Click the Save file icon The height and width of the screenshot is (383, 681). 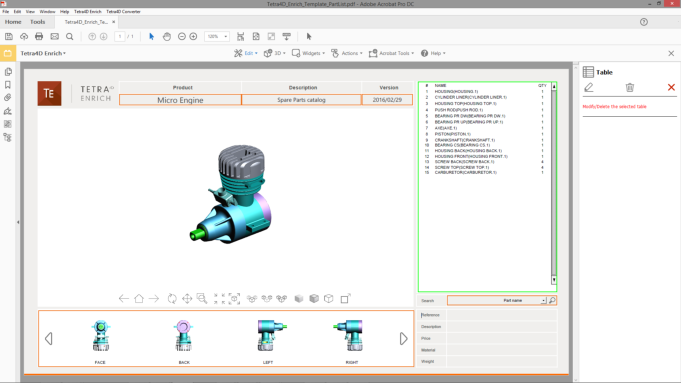(9, 36)
